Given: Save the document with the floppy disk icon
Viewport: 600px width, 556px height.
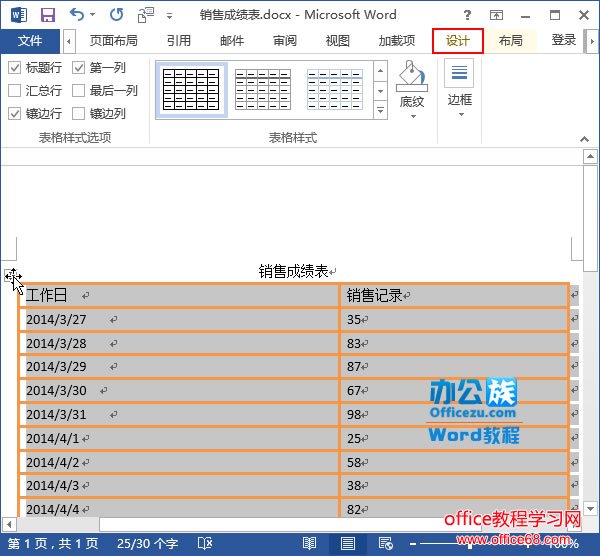Looking at the screenshot, I should click(48, 15).
